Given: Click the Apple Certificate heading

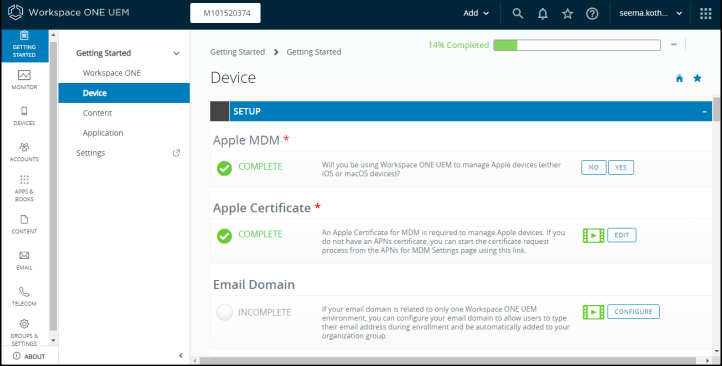Looking at the screenshot, I should (x=262, y=208).
